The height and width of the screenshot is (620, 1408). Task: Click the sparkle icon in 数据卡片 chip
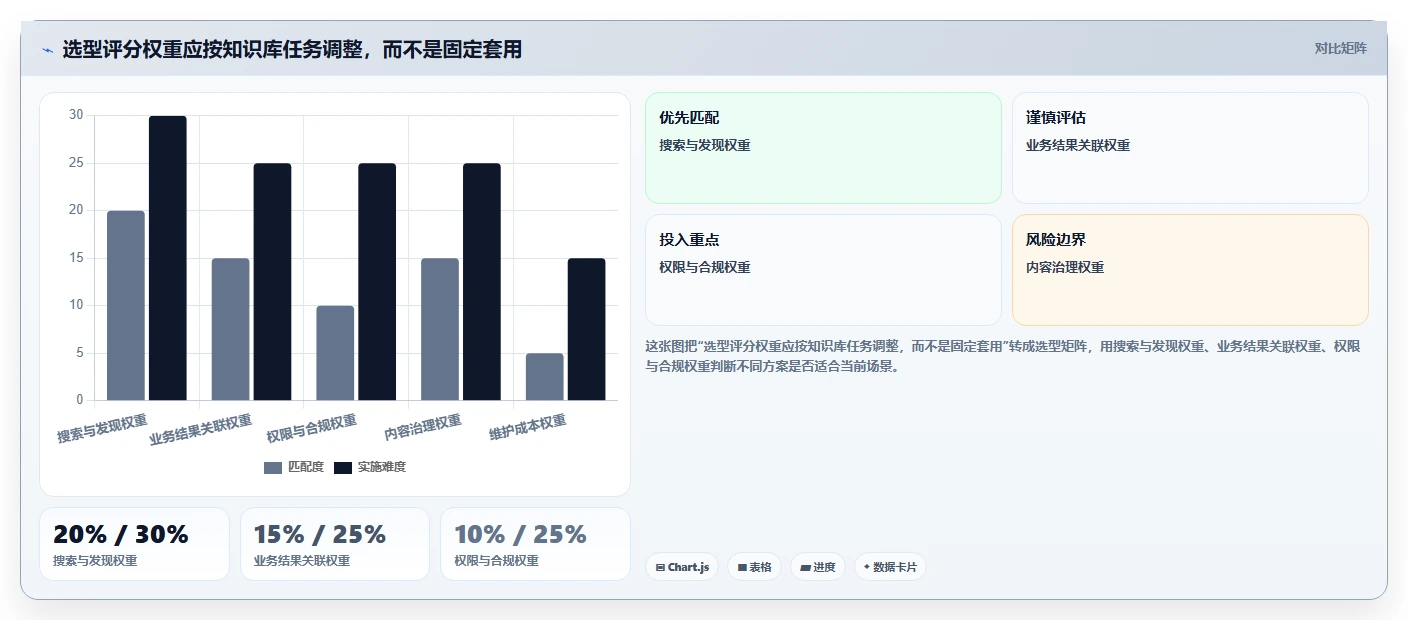(x=867, y=567)
